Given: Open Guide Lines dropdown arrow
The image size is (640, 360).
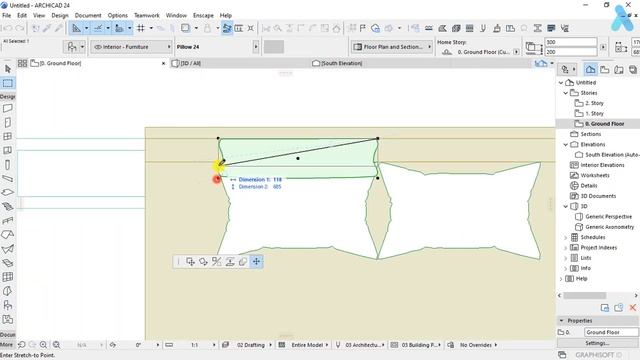Looking at the screenshot, I should click(x=87, y=28).
